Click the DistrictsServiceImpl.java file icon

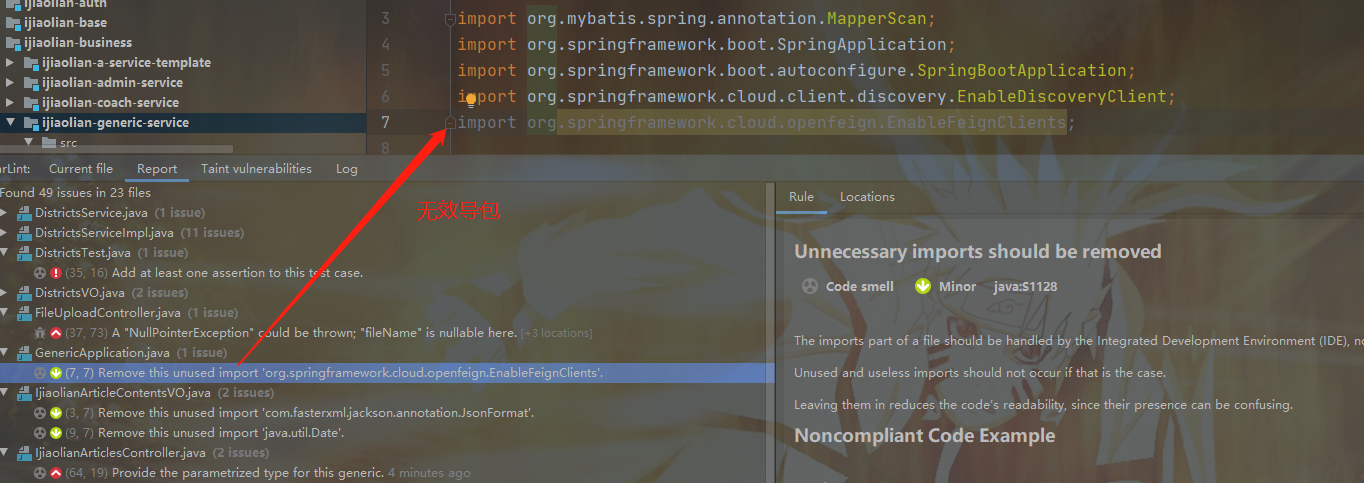point(24,233)
